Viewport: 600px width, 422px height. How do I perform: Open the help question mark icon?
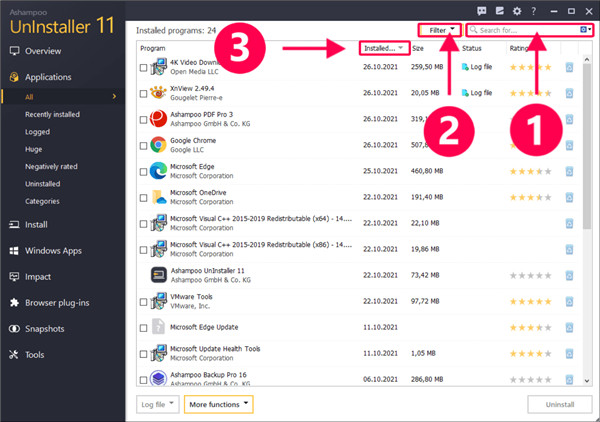[x=534, y=11]
